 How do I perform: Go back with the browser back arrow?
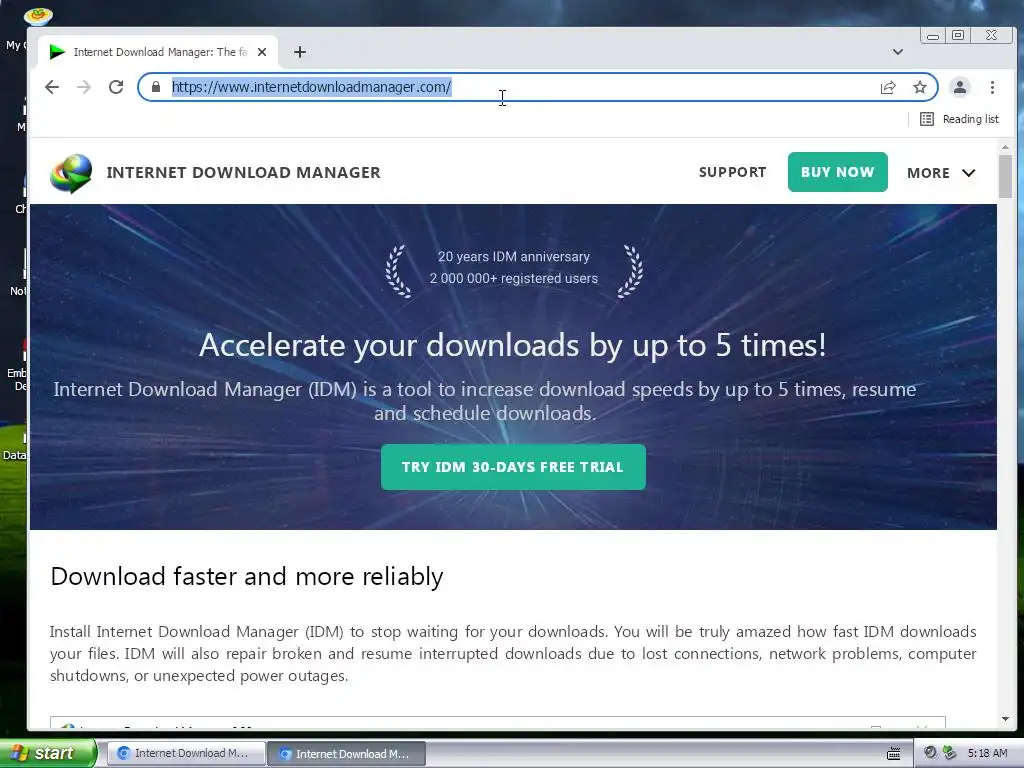[52, 87]
